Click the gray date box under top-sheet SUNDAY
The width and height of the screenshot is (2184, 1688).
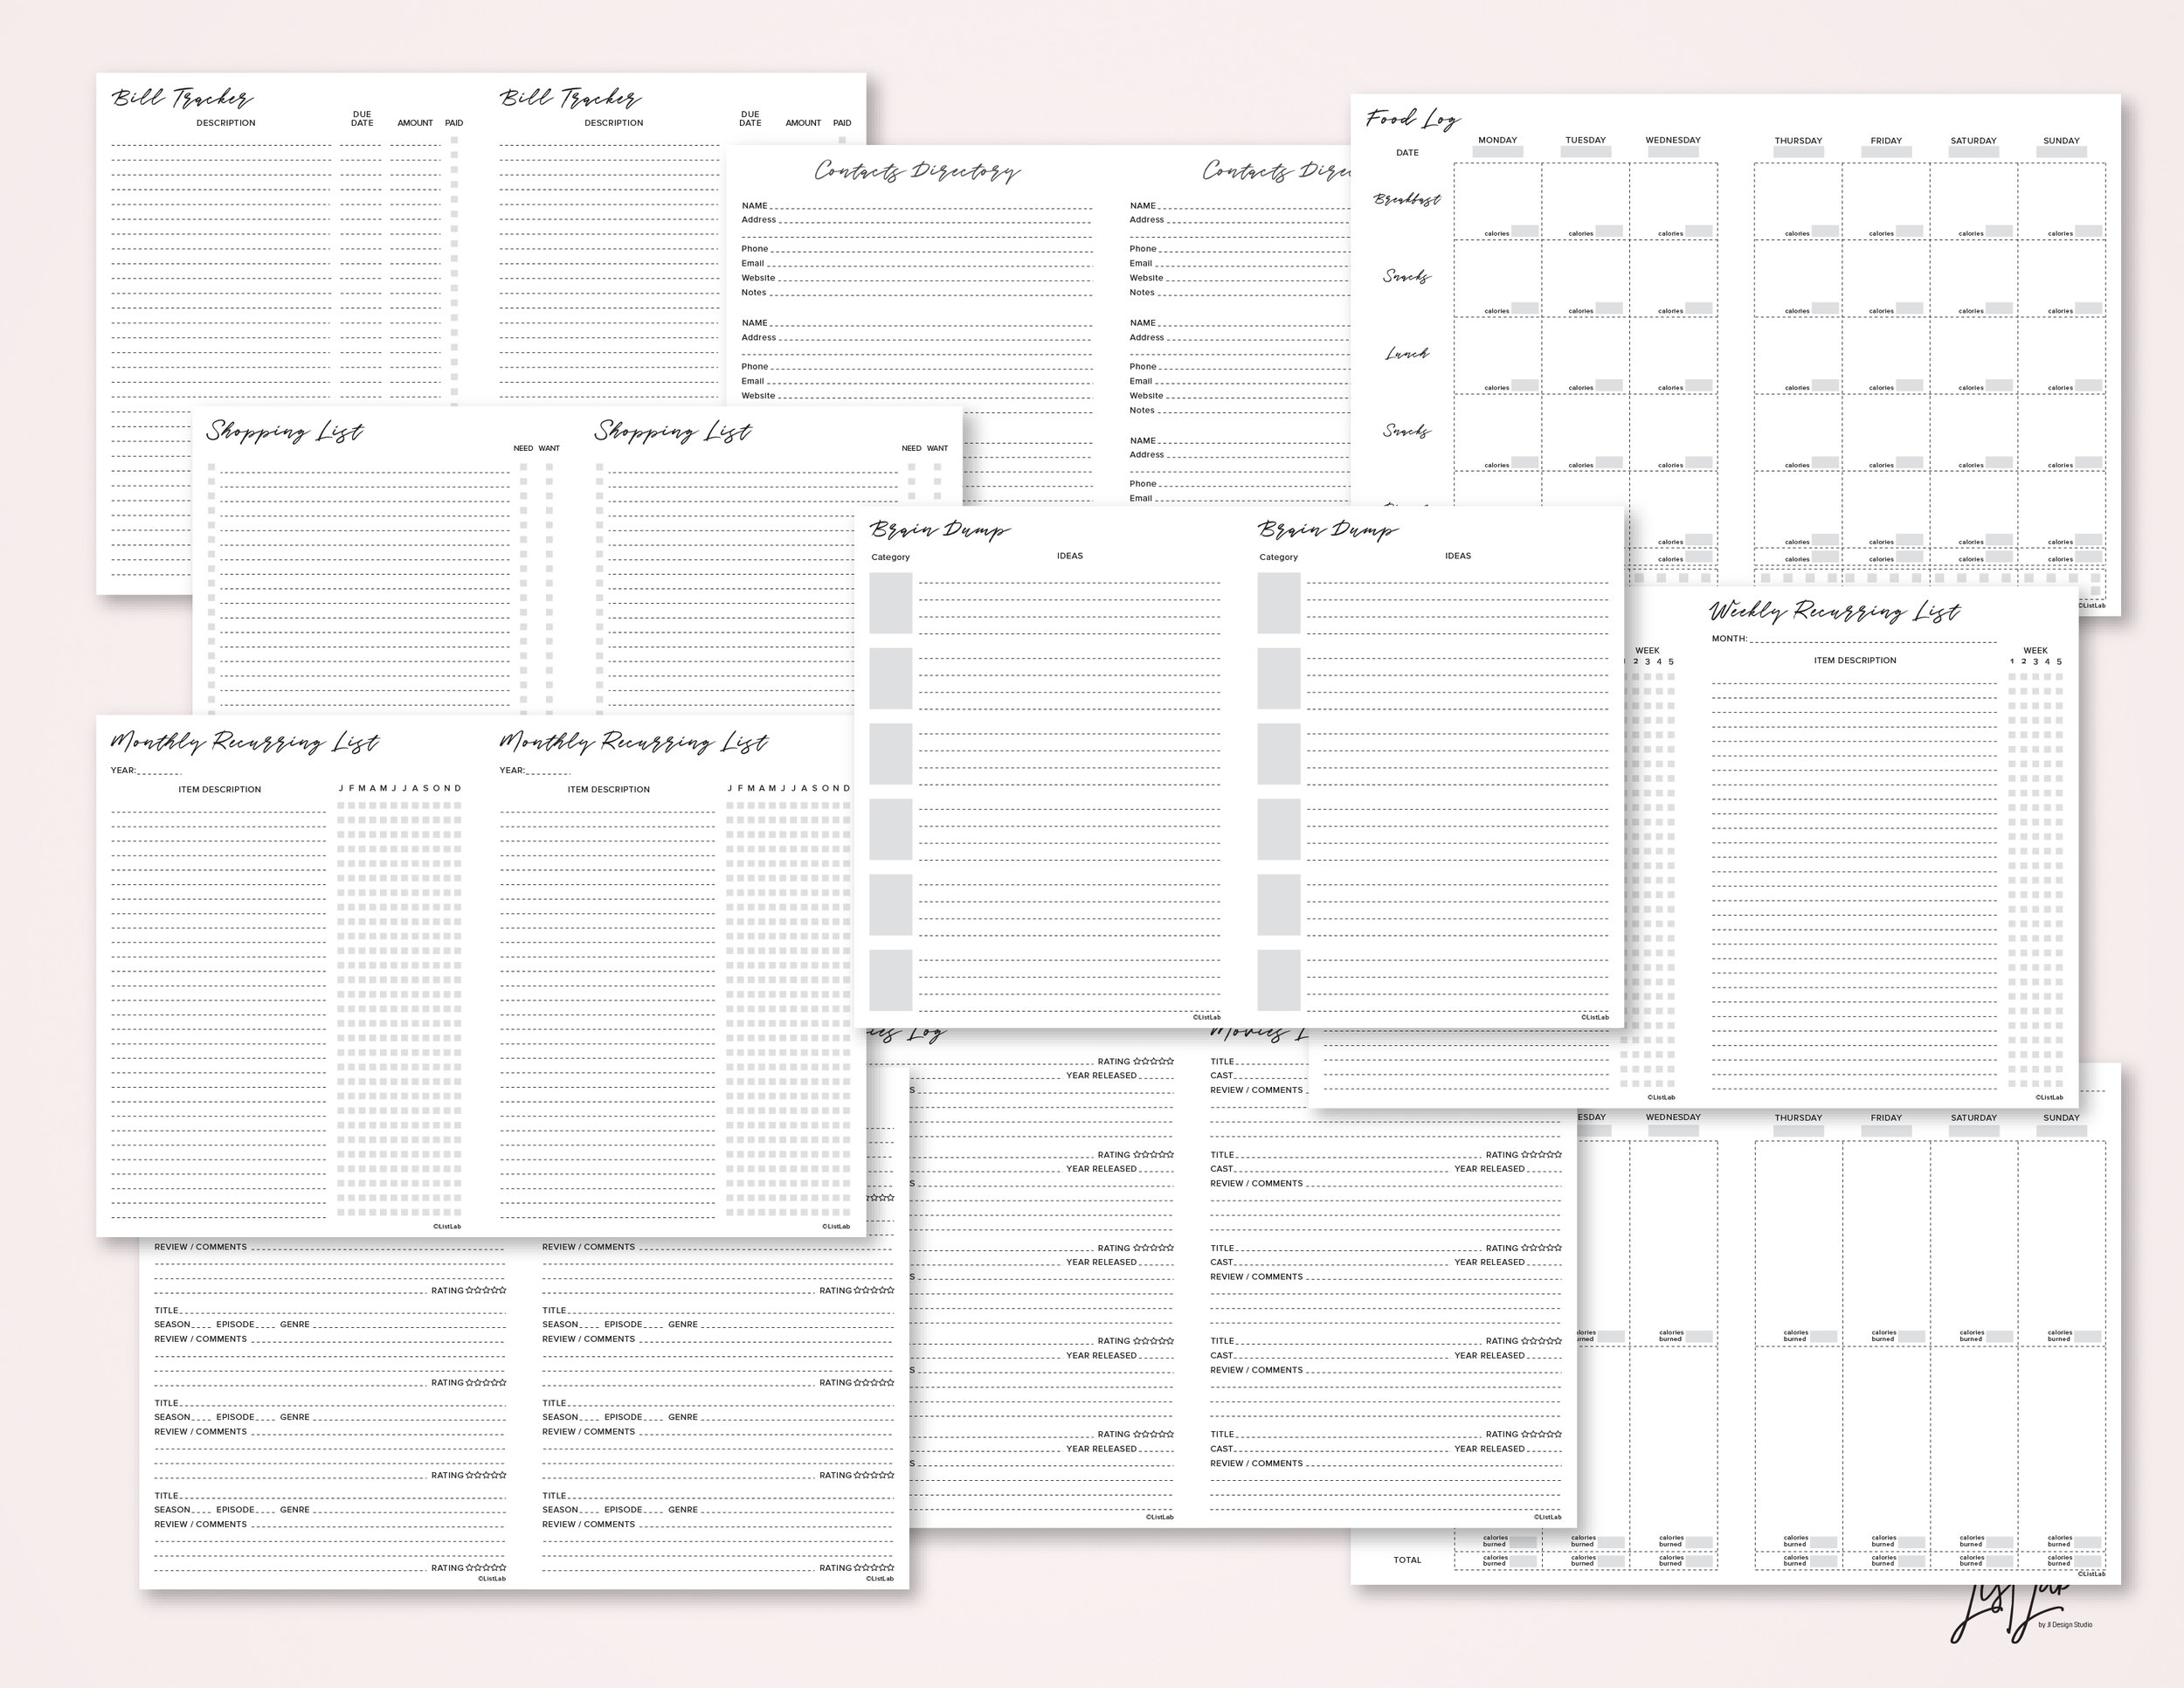[x=2061, y=153]
